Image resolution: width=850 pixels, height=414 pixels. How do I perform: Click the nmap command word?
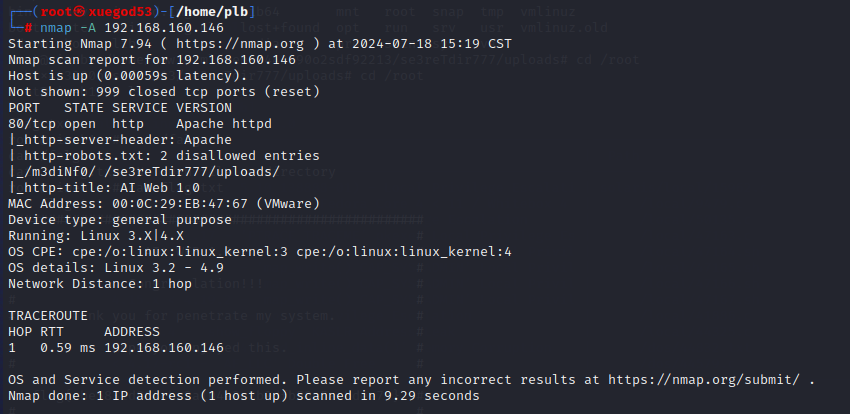coord(56,28)
